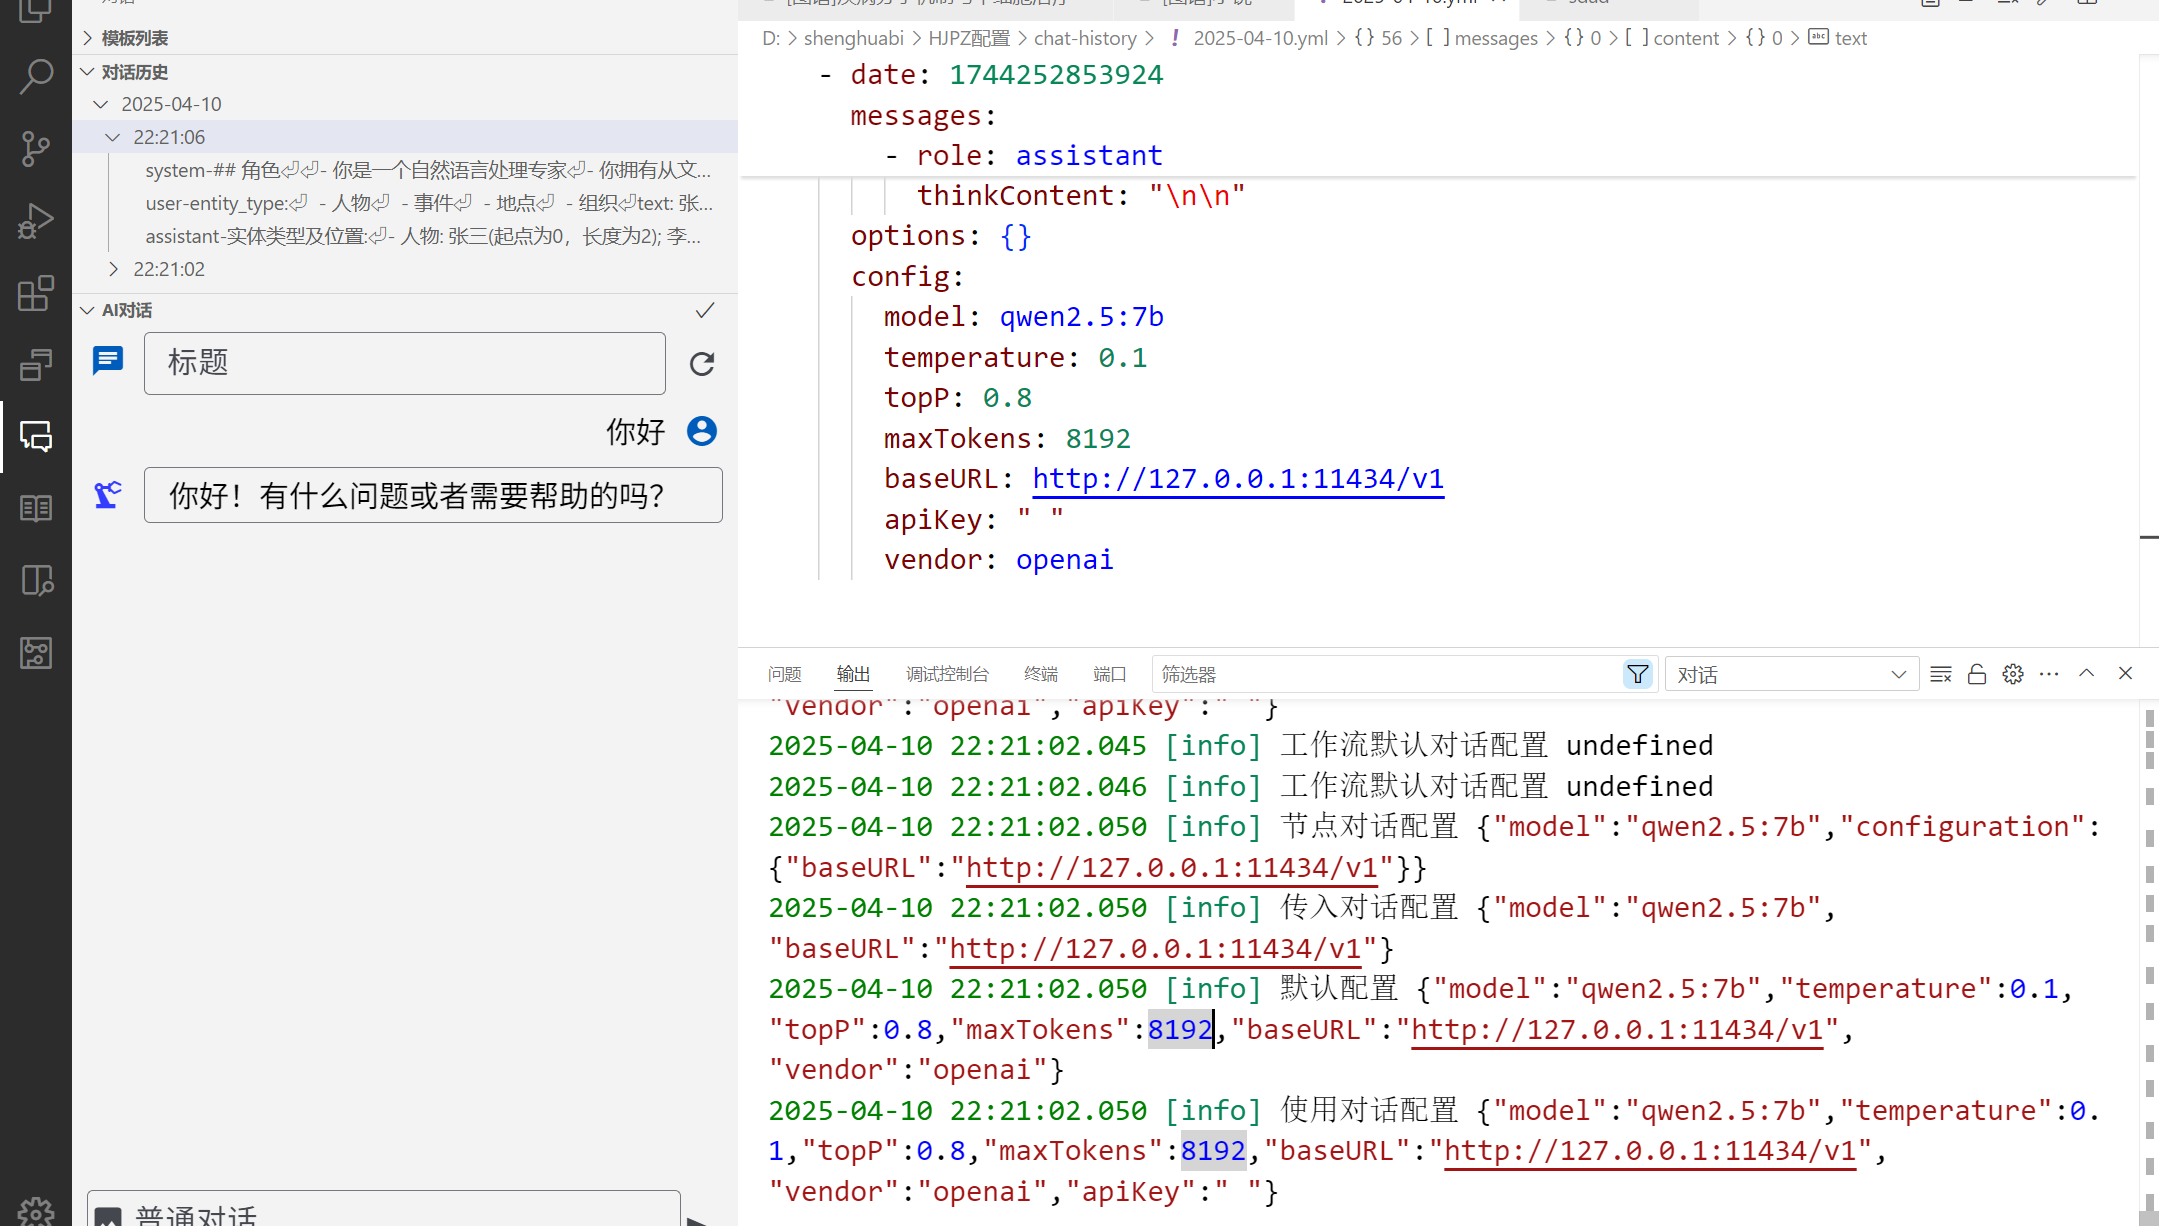2159x1226 pixels.
Task: Toggle the output filter funnel button
Action: point(1637,675)
